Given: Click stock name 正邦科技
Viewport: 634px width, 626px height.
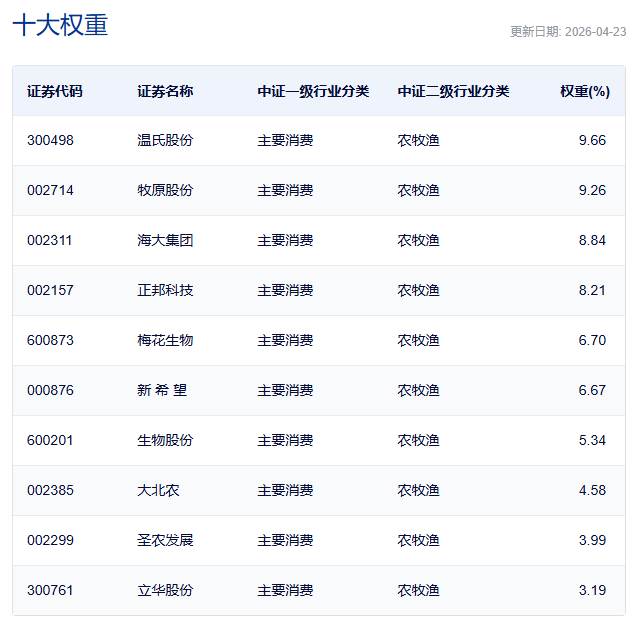Looking at the screenshot, I should point(165,290).
